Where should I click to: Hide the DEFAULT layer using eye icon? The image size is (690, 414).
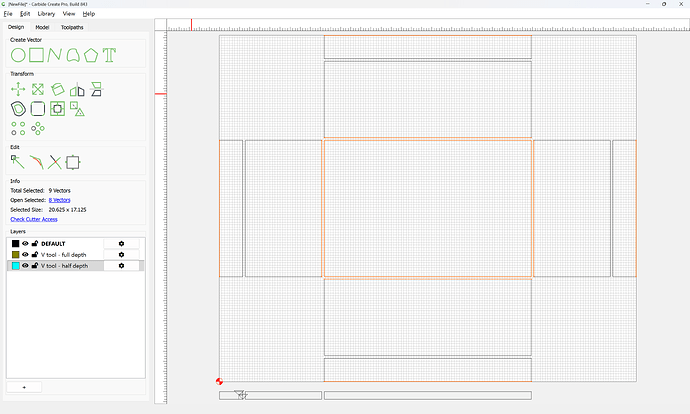pyautogui.click(x=25, y=243)
